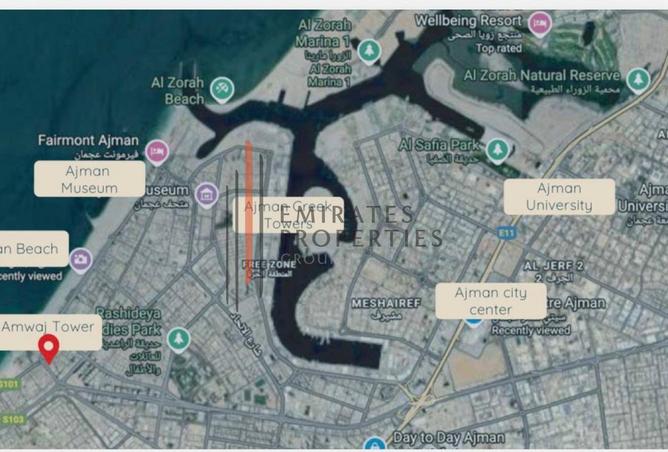
Task: Click the Al Safia Park tree marker
Action: coord(497,151)
